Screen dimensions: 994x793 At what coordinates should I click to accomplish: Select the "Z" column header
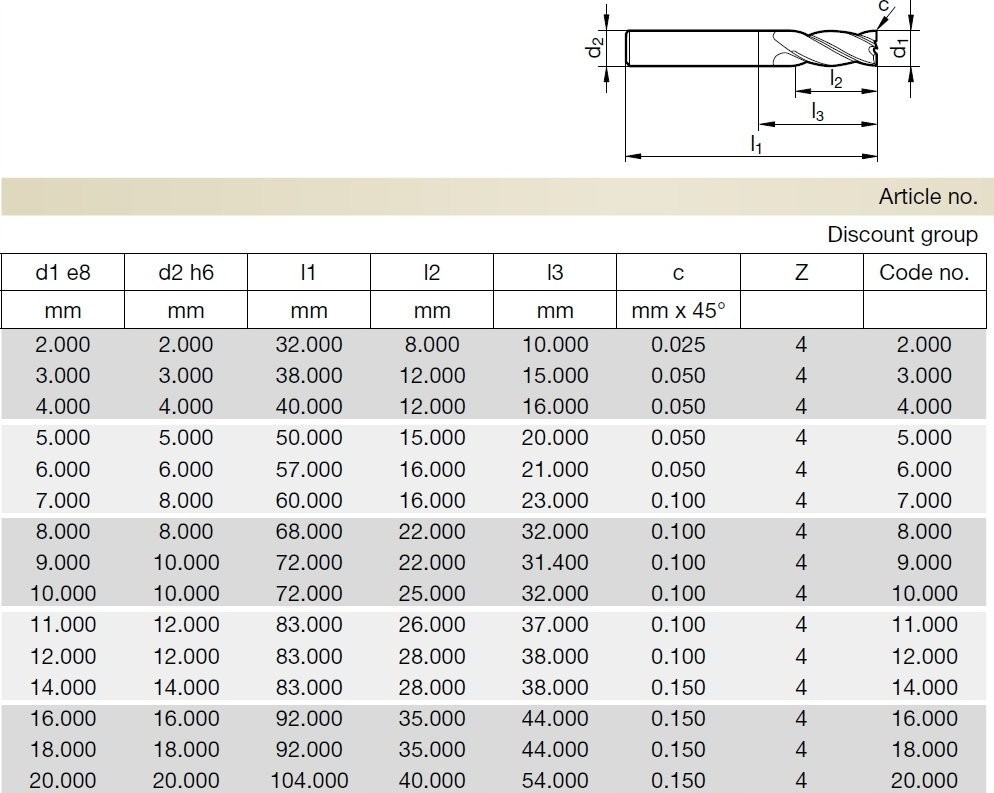click(x=801, y=272)
